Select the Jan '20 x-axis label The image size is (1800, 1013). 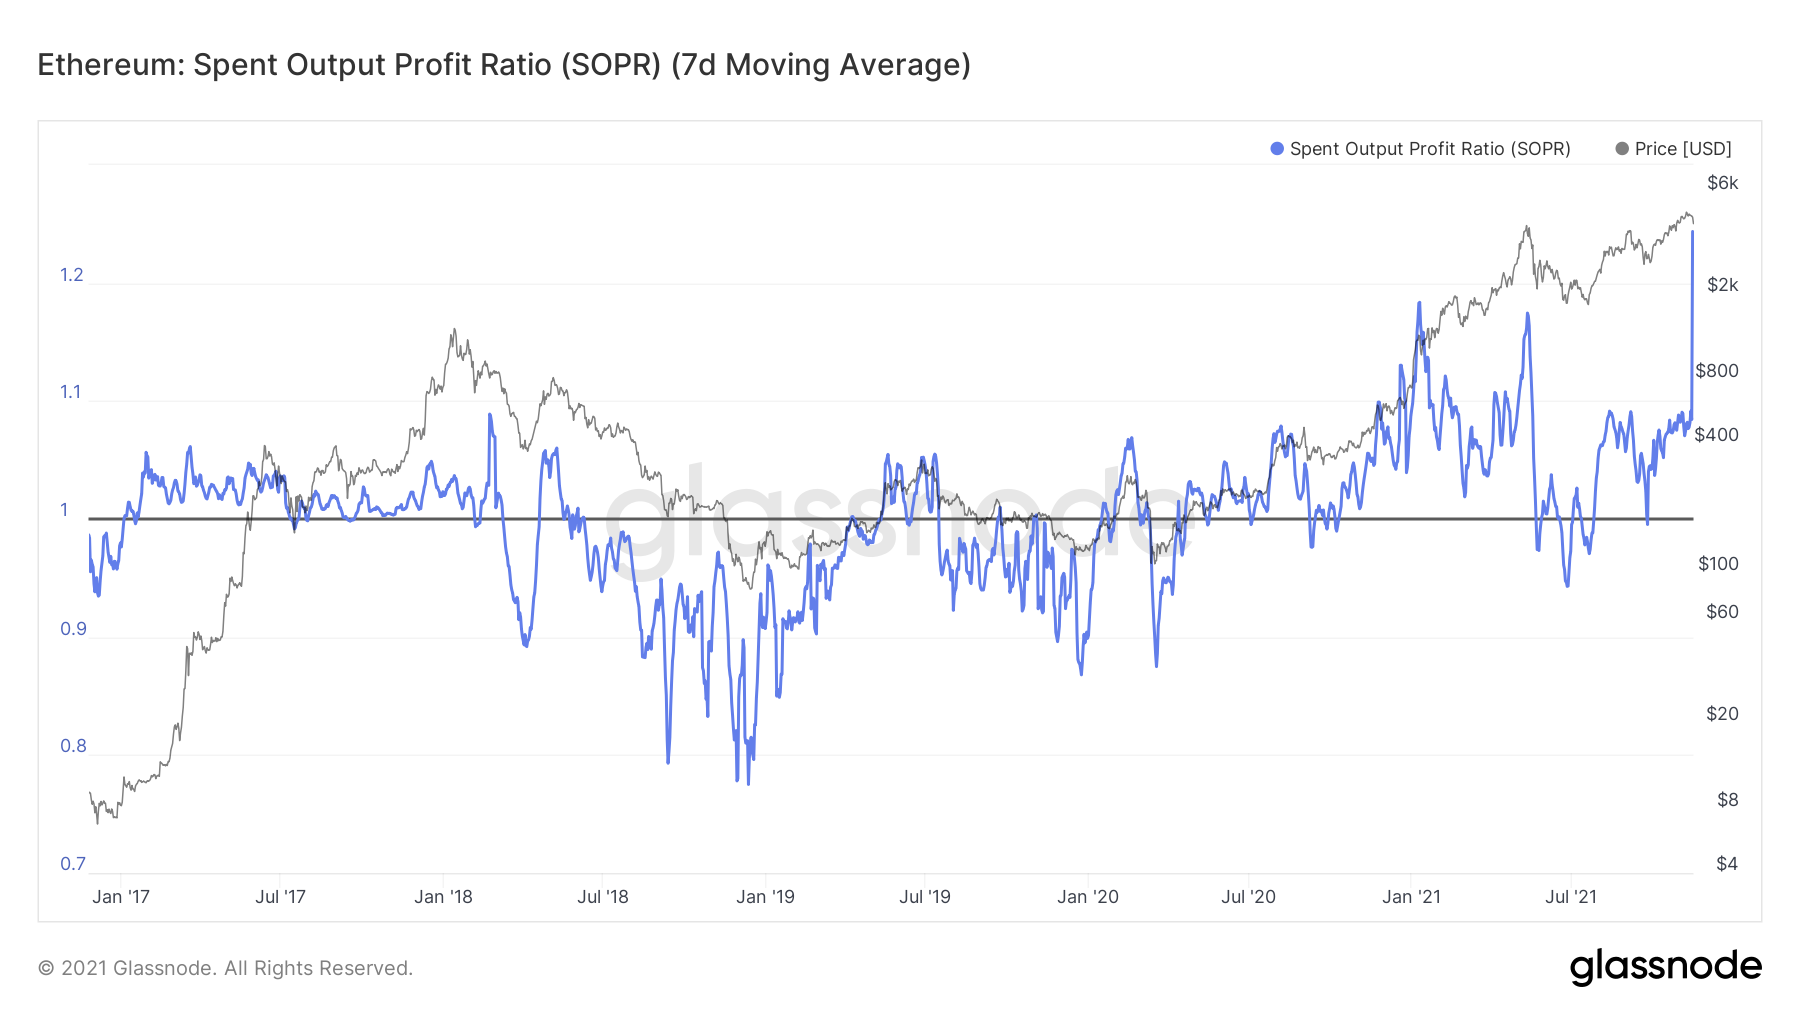click(x=1087, y=897)
